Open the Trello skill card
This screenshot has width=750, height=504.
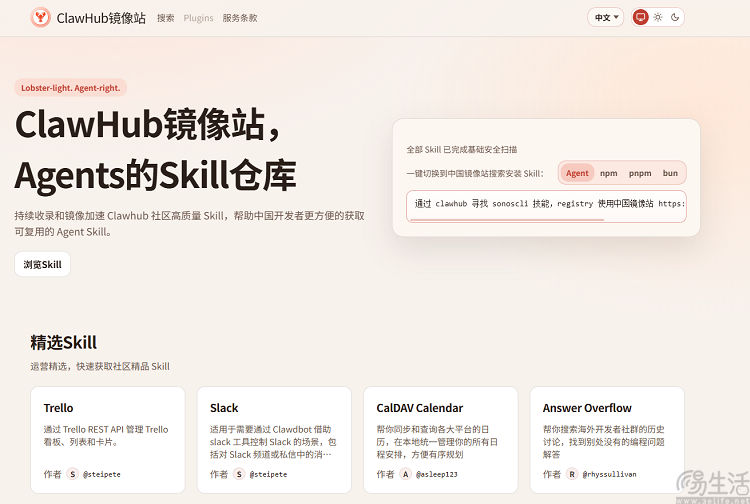coord(108,440)
